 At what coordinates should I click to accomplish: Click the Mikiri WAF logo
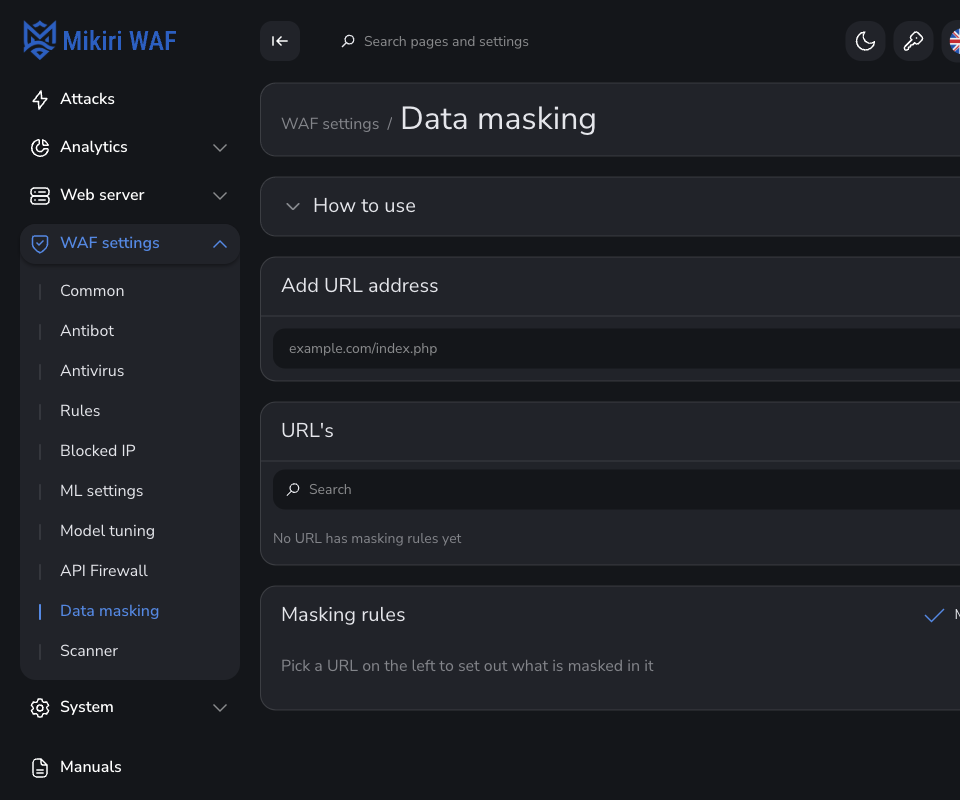(x=100, y=40)
